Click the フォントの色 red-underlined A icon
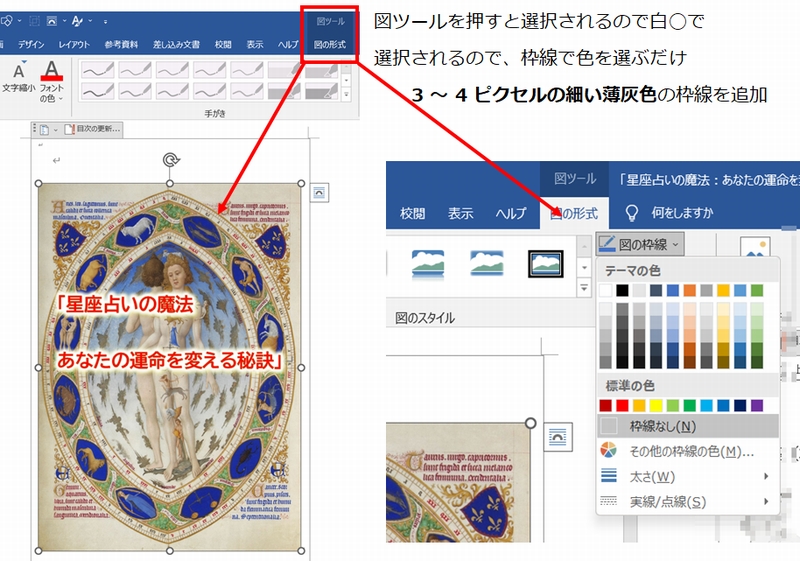Screen dimensions: 800x561 point(52,71)
